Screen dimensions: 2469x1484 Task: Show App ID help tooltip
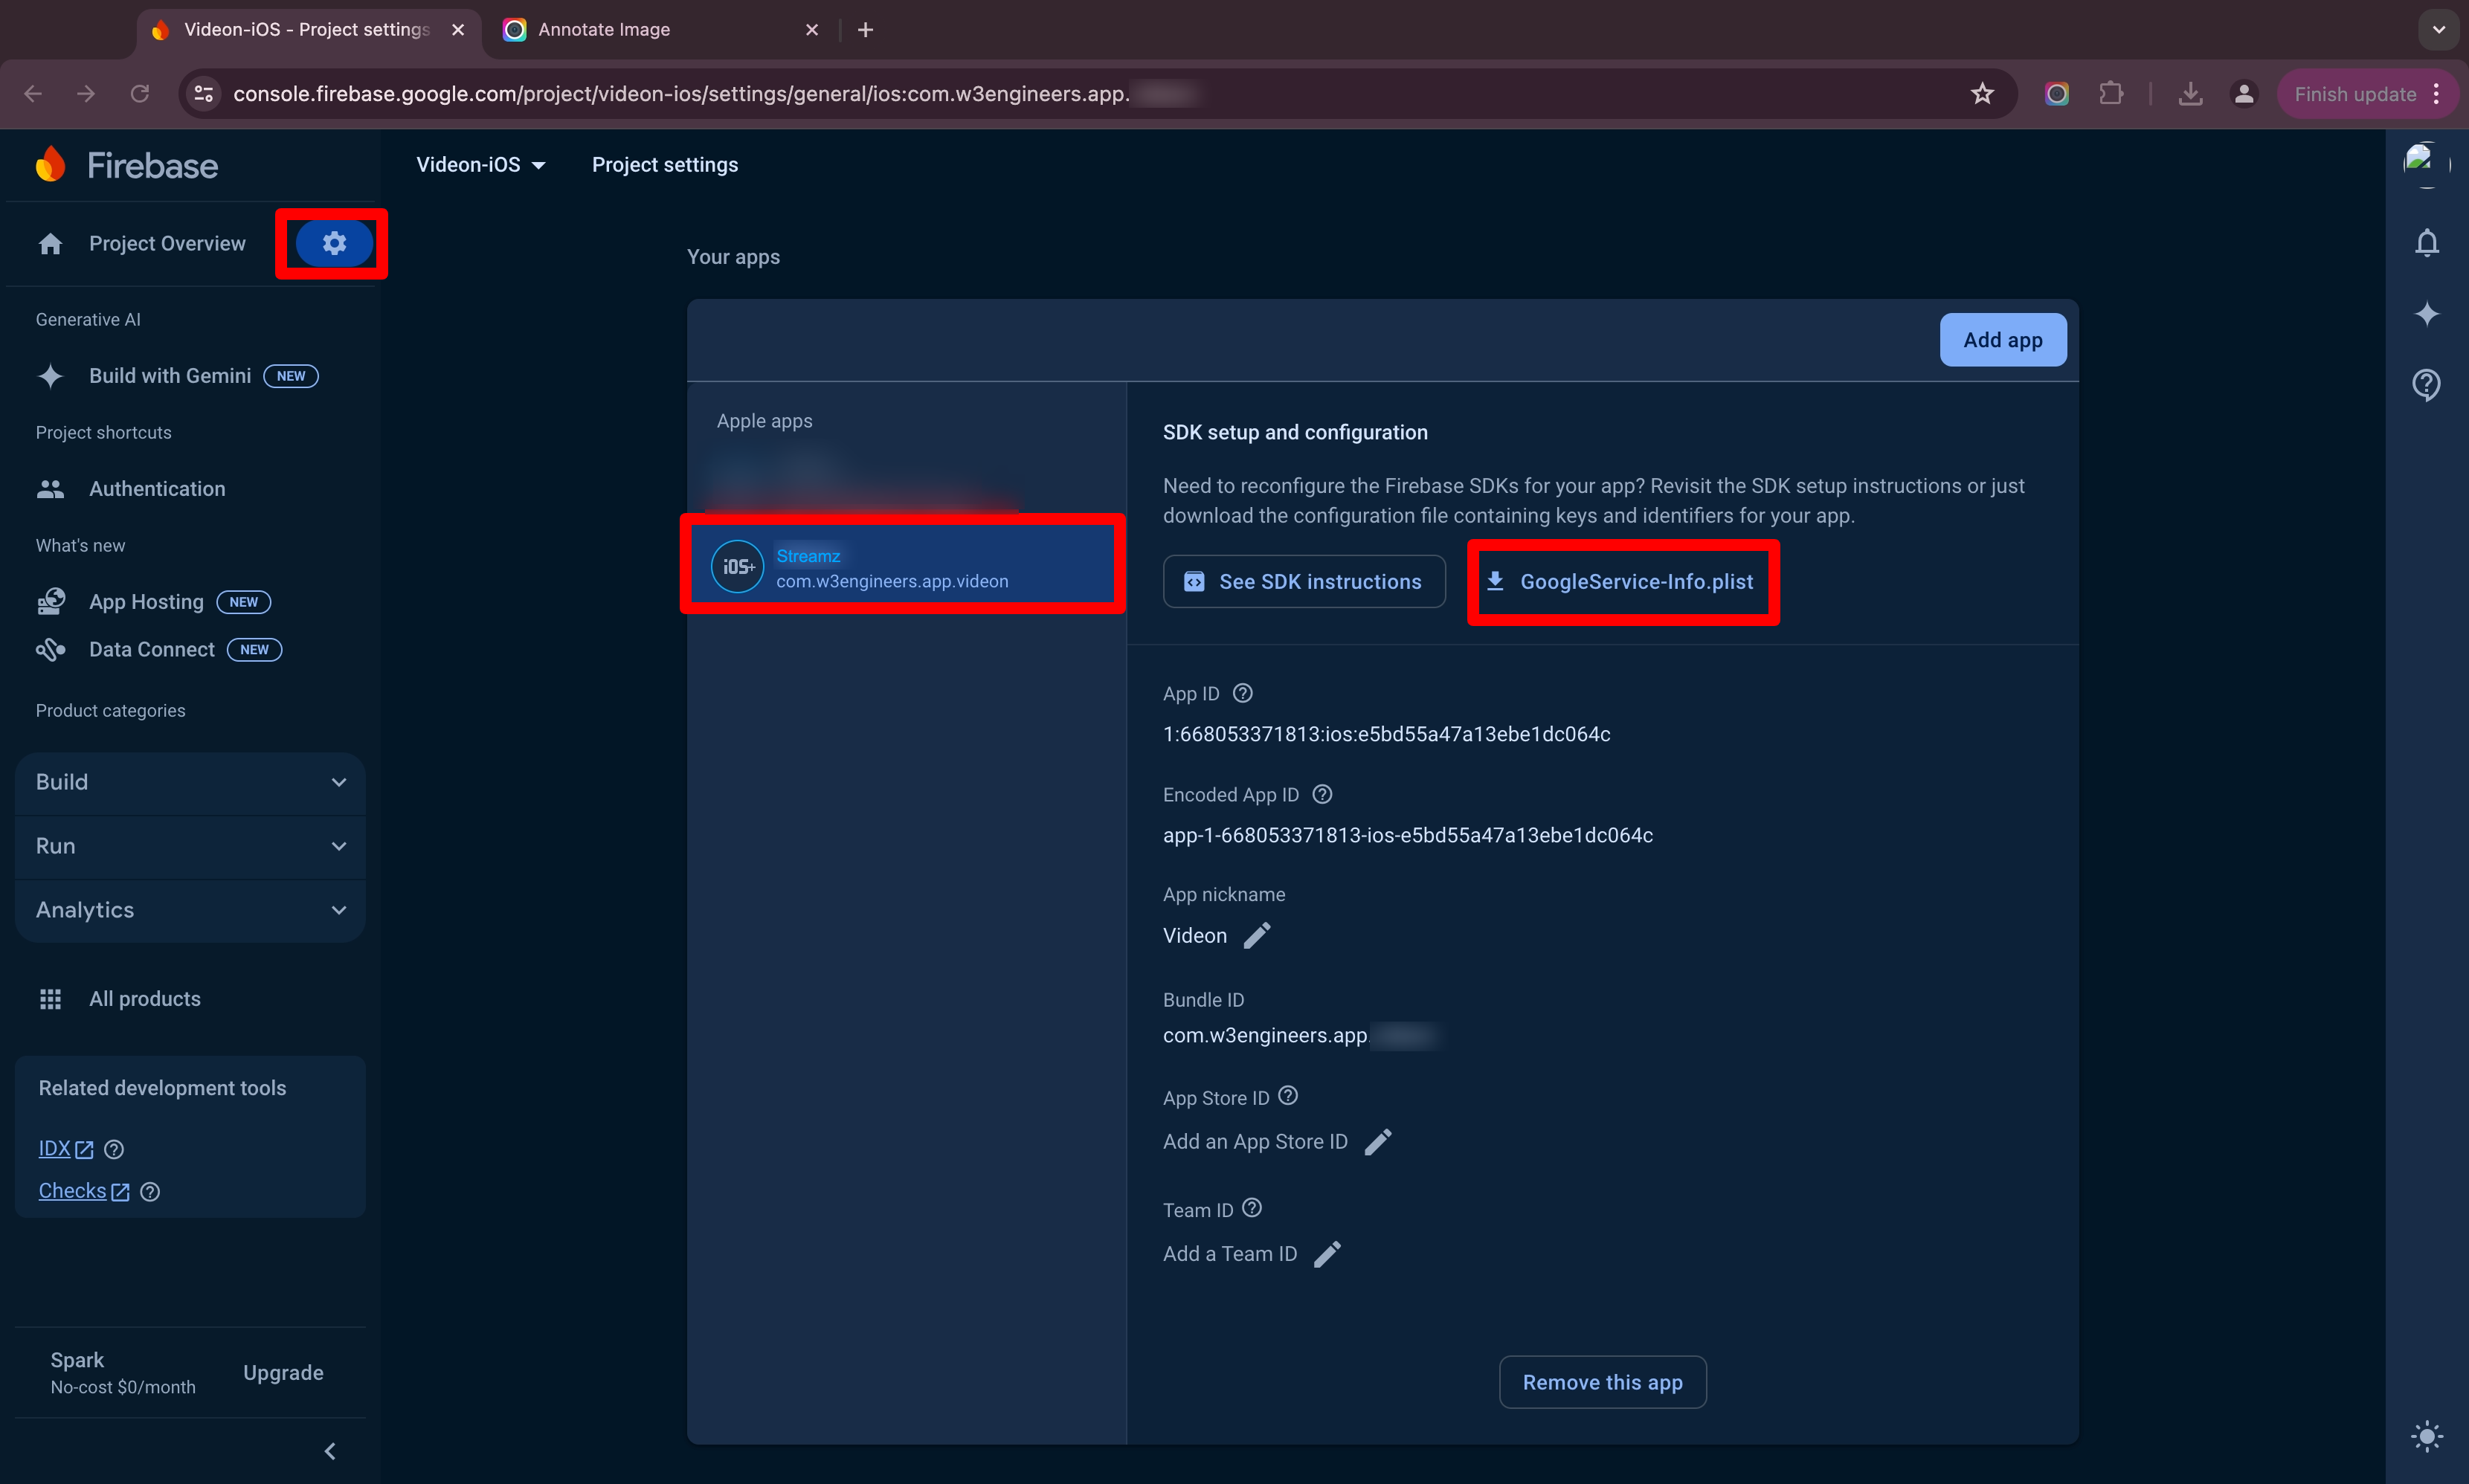1243,693
